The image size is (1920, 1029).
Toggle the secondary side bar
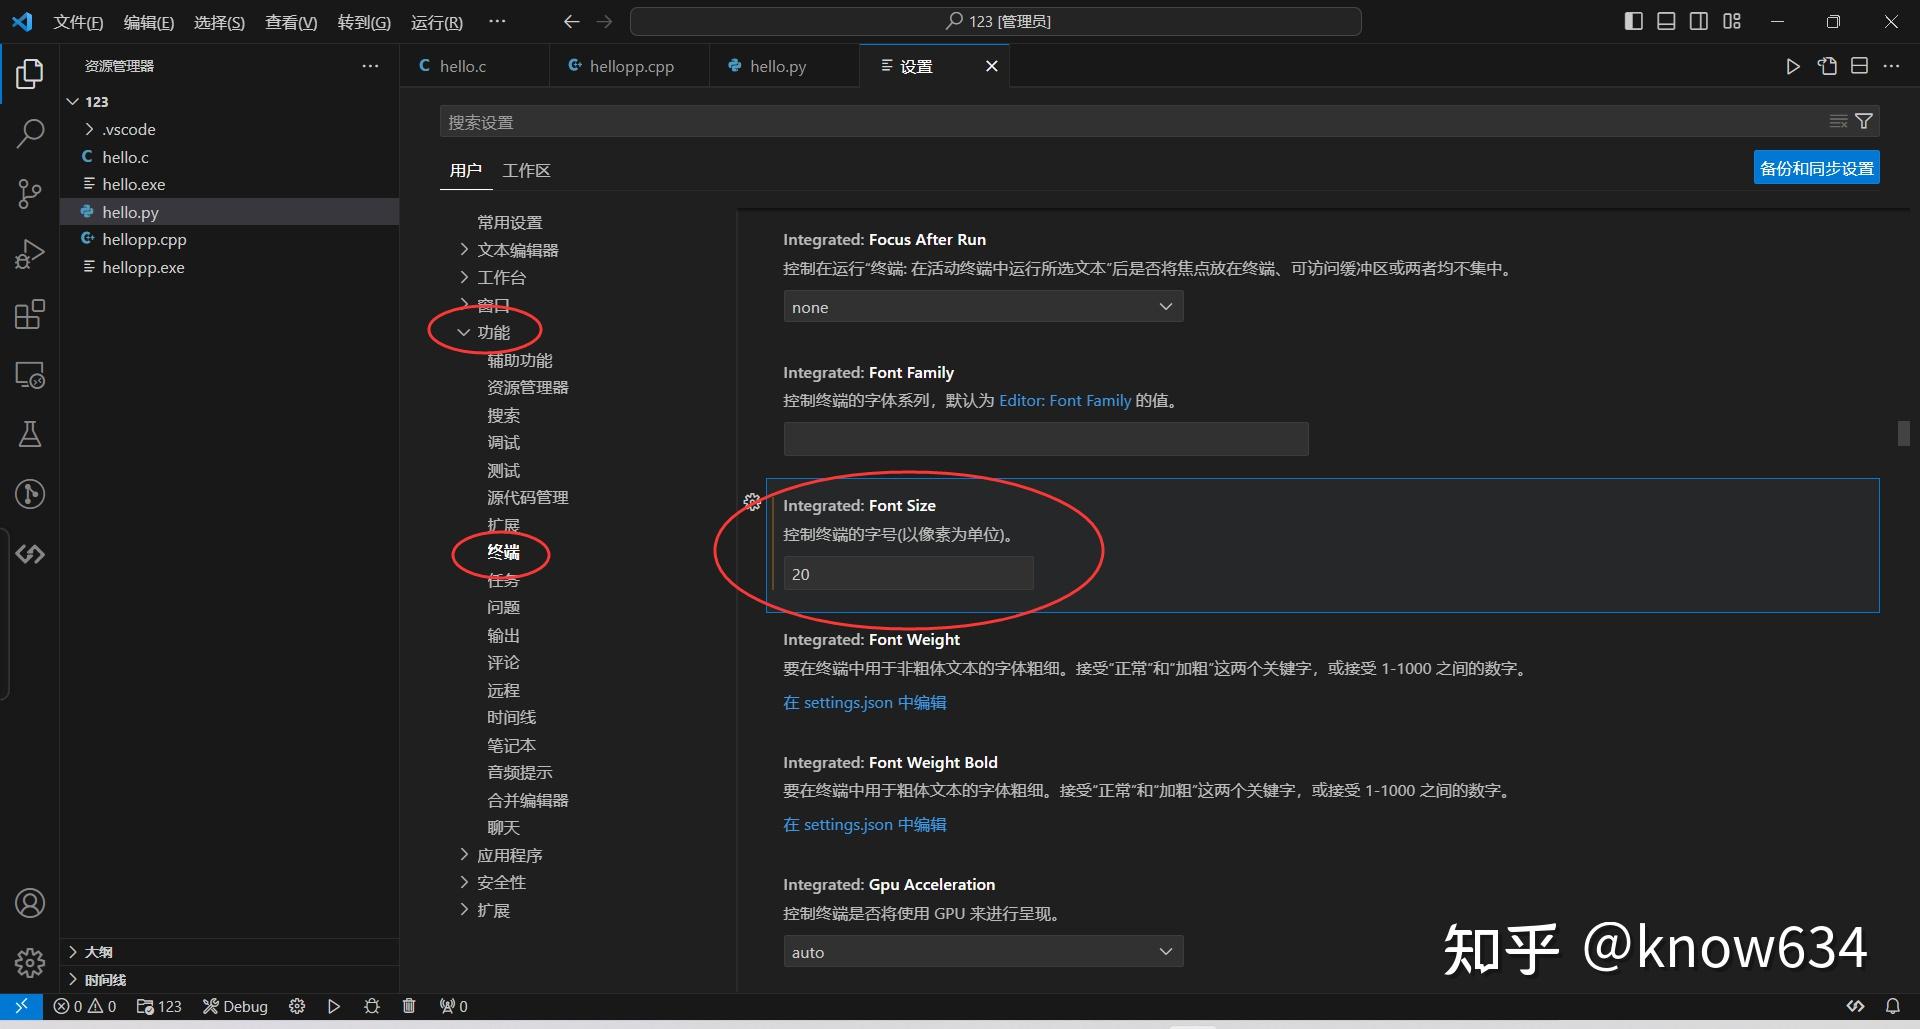coord(1699,20)
